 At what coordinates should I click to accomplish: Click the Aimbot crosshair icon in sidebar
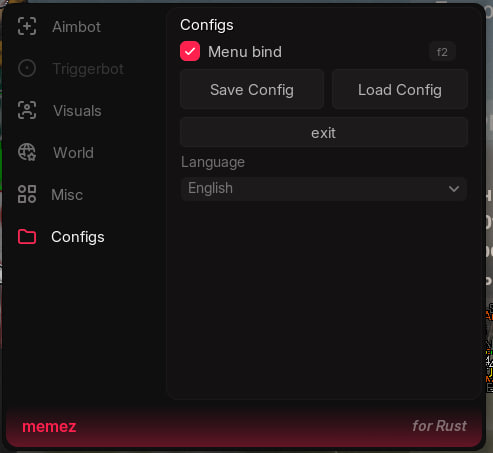[x=27, y=26]
